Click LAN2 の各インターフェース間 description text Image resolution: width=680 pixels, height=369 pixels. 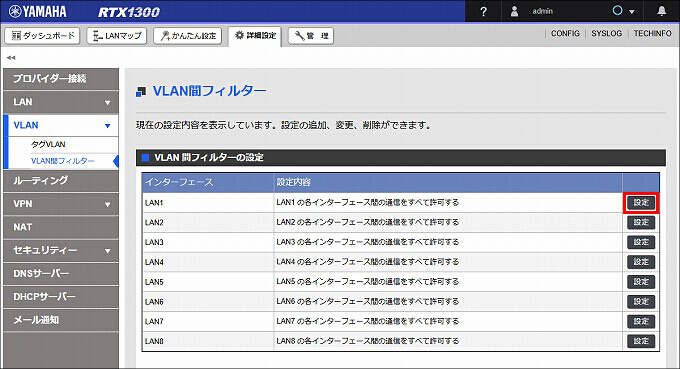click(367, 222)
